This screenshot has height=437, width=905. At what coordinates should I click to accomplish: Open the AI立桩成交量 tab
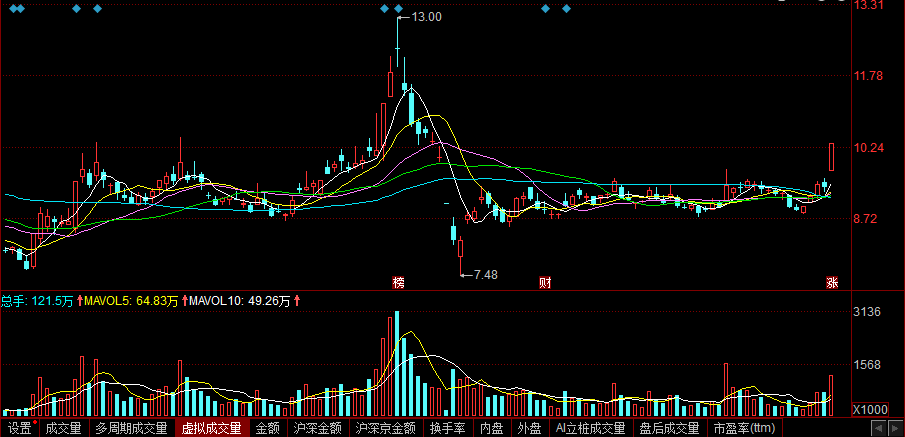(590, 428)
